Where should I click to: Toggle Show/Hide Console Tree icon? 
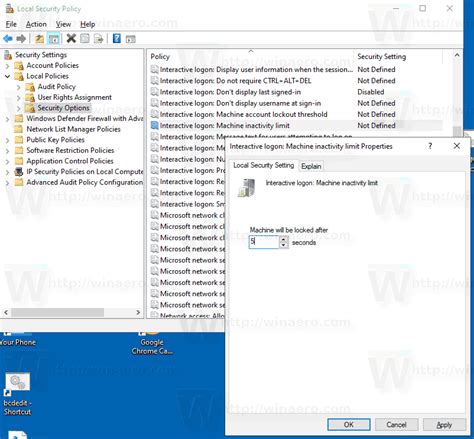click(x=54, y=39)
